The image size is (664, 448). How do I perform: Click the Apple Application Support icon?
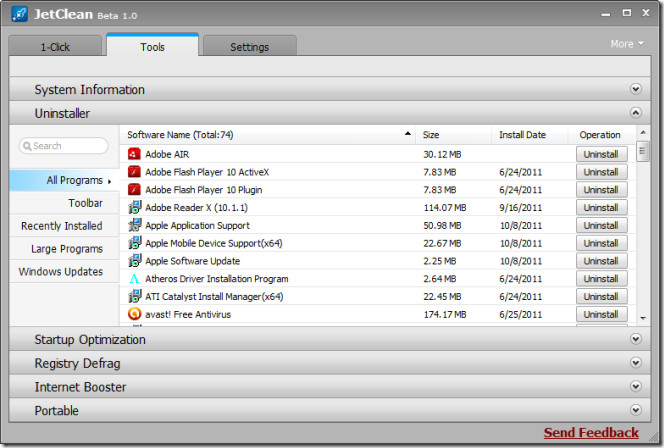pos(135,225)
